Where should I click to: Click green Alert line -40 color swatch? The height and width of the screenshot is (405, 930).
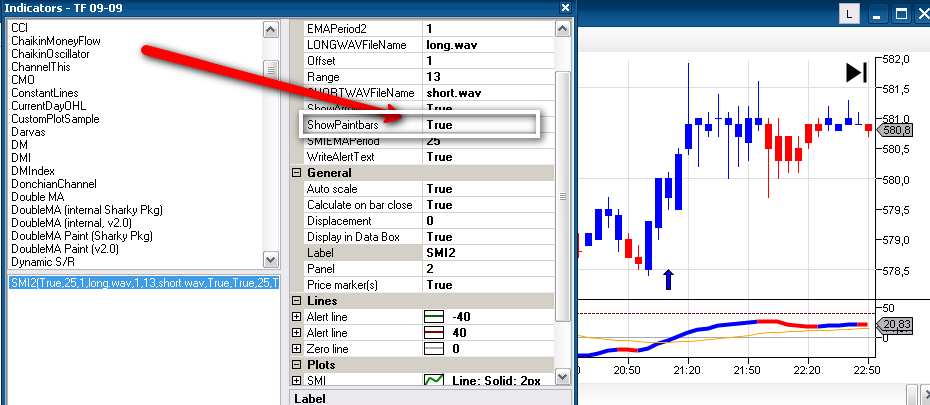(434, 317)
